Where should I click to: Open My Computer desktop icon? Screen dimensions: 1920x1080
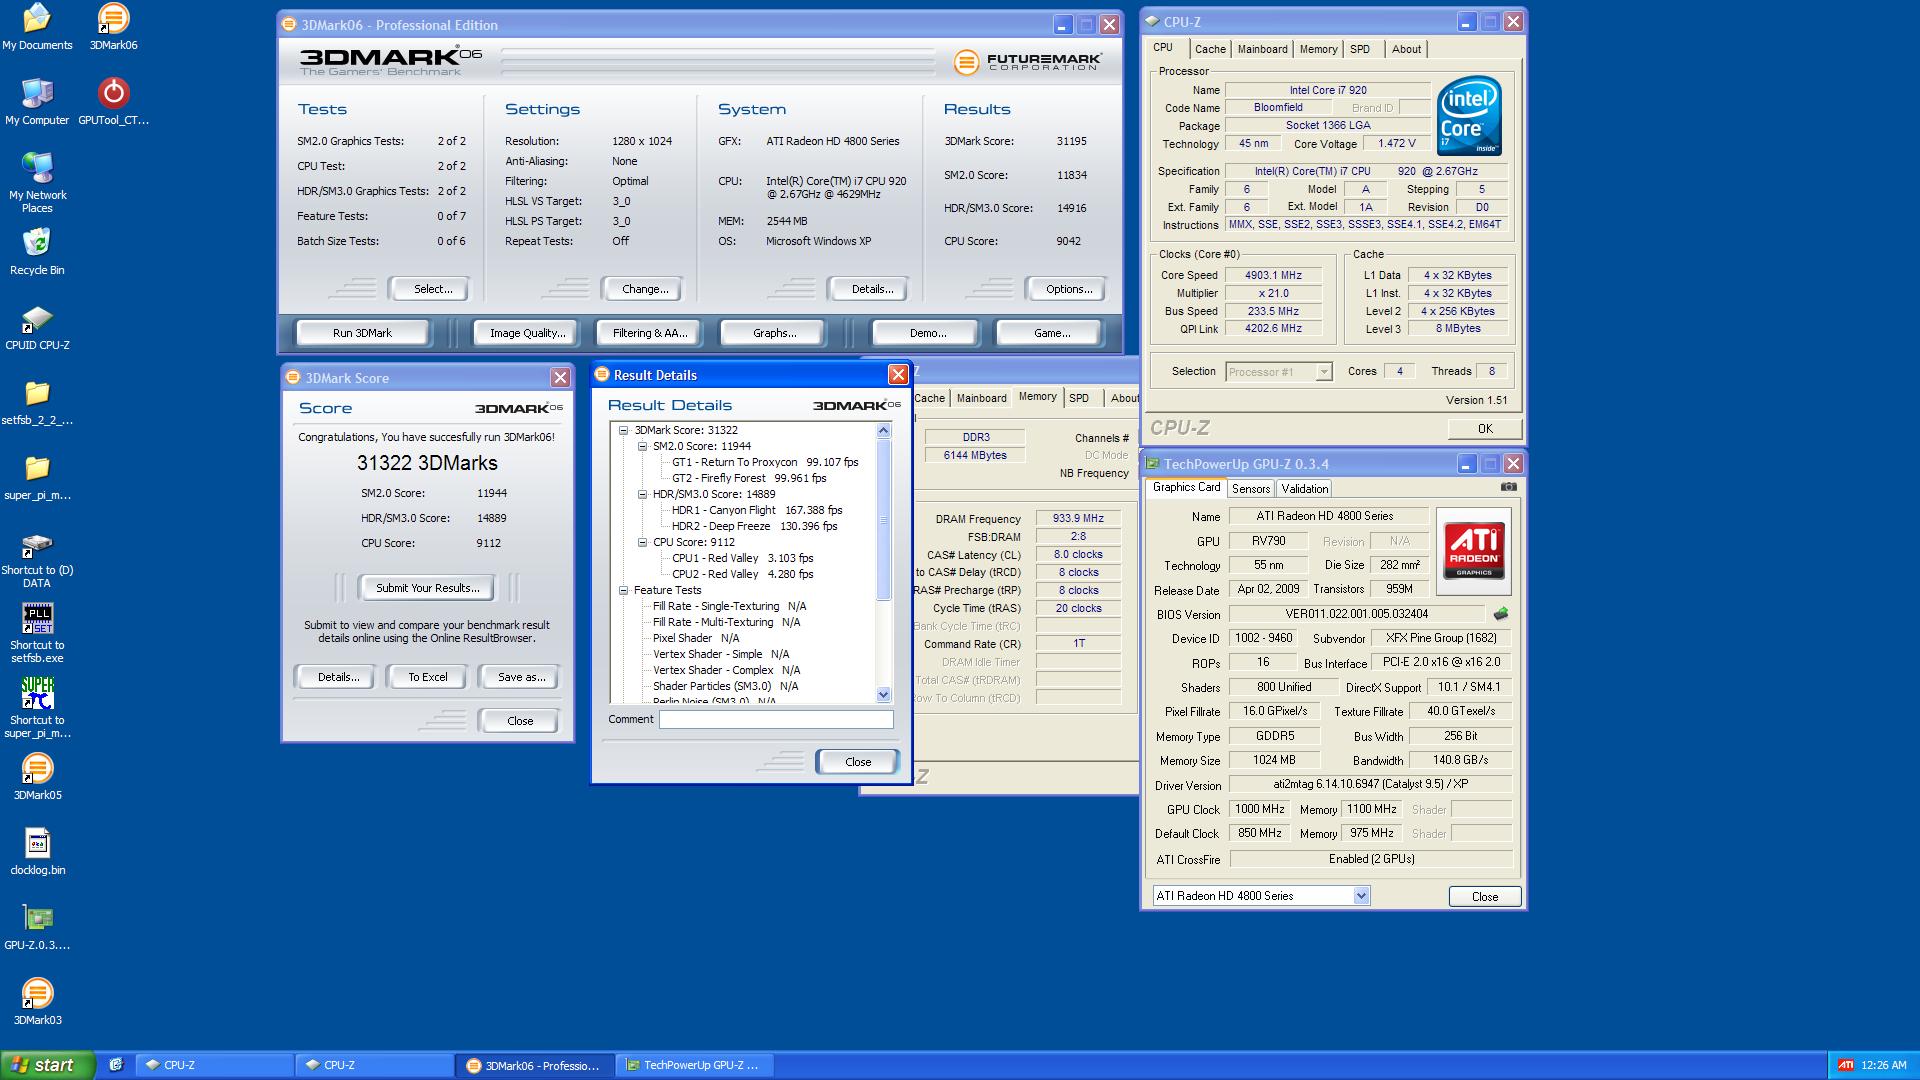37,102
